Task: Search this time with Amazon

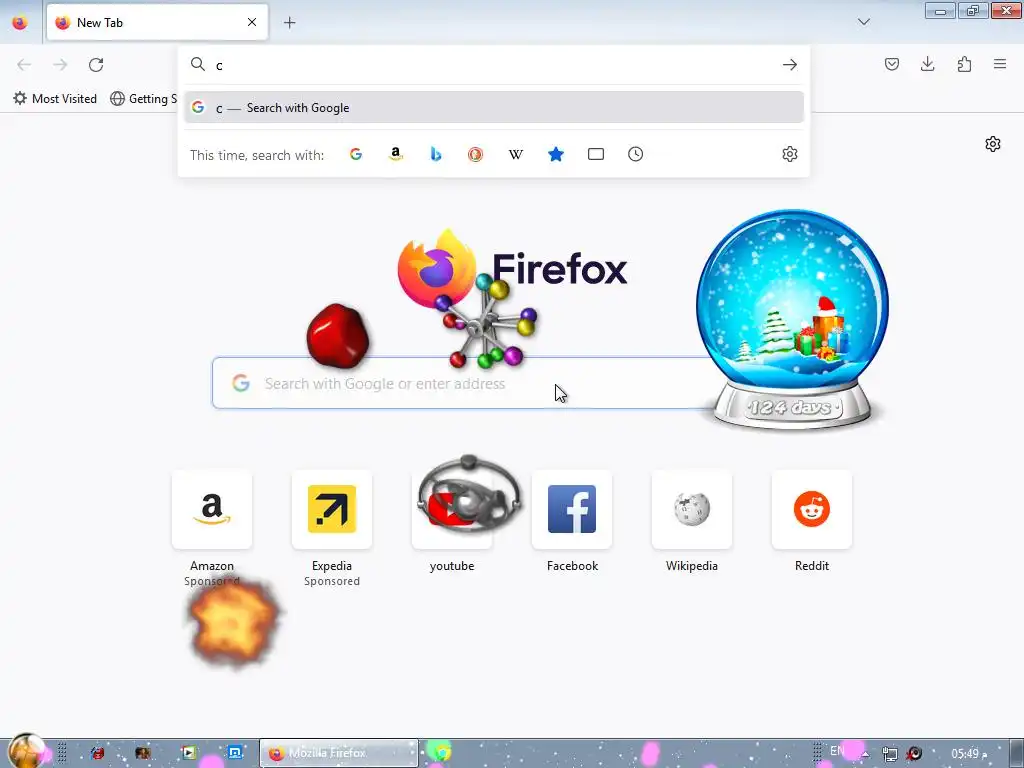Action: tap(396, 154)
